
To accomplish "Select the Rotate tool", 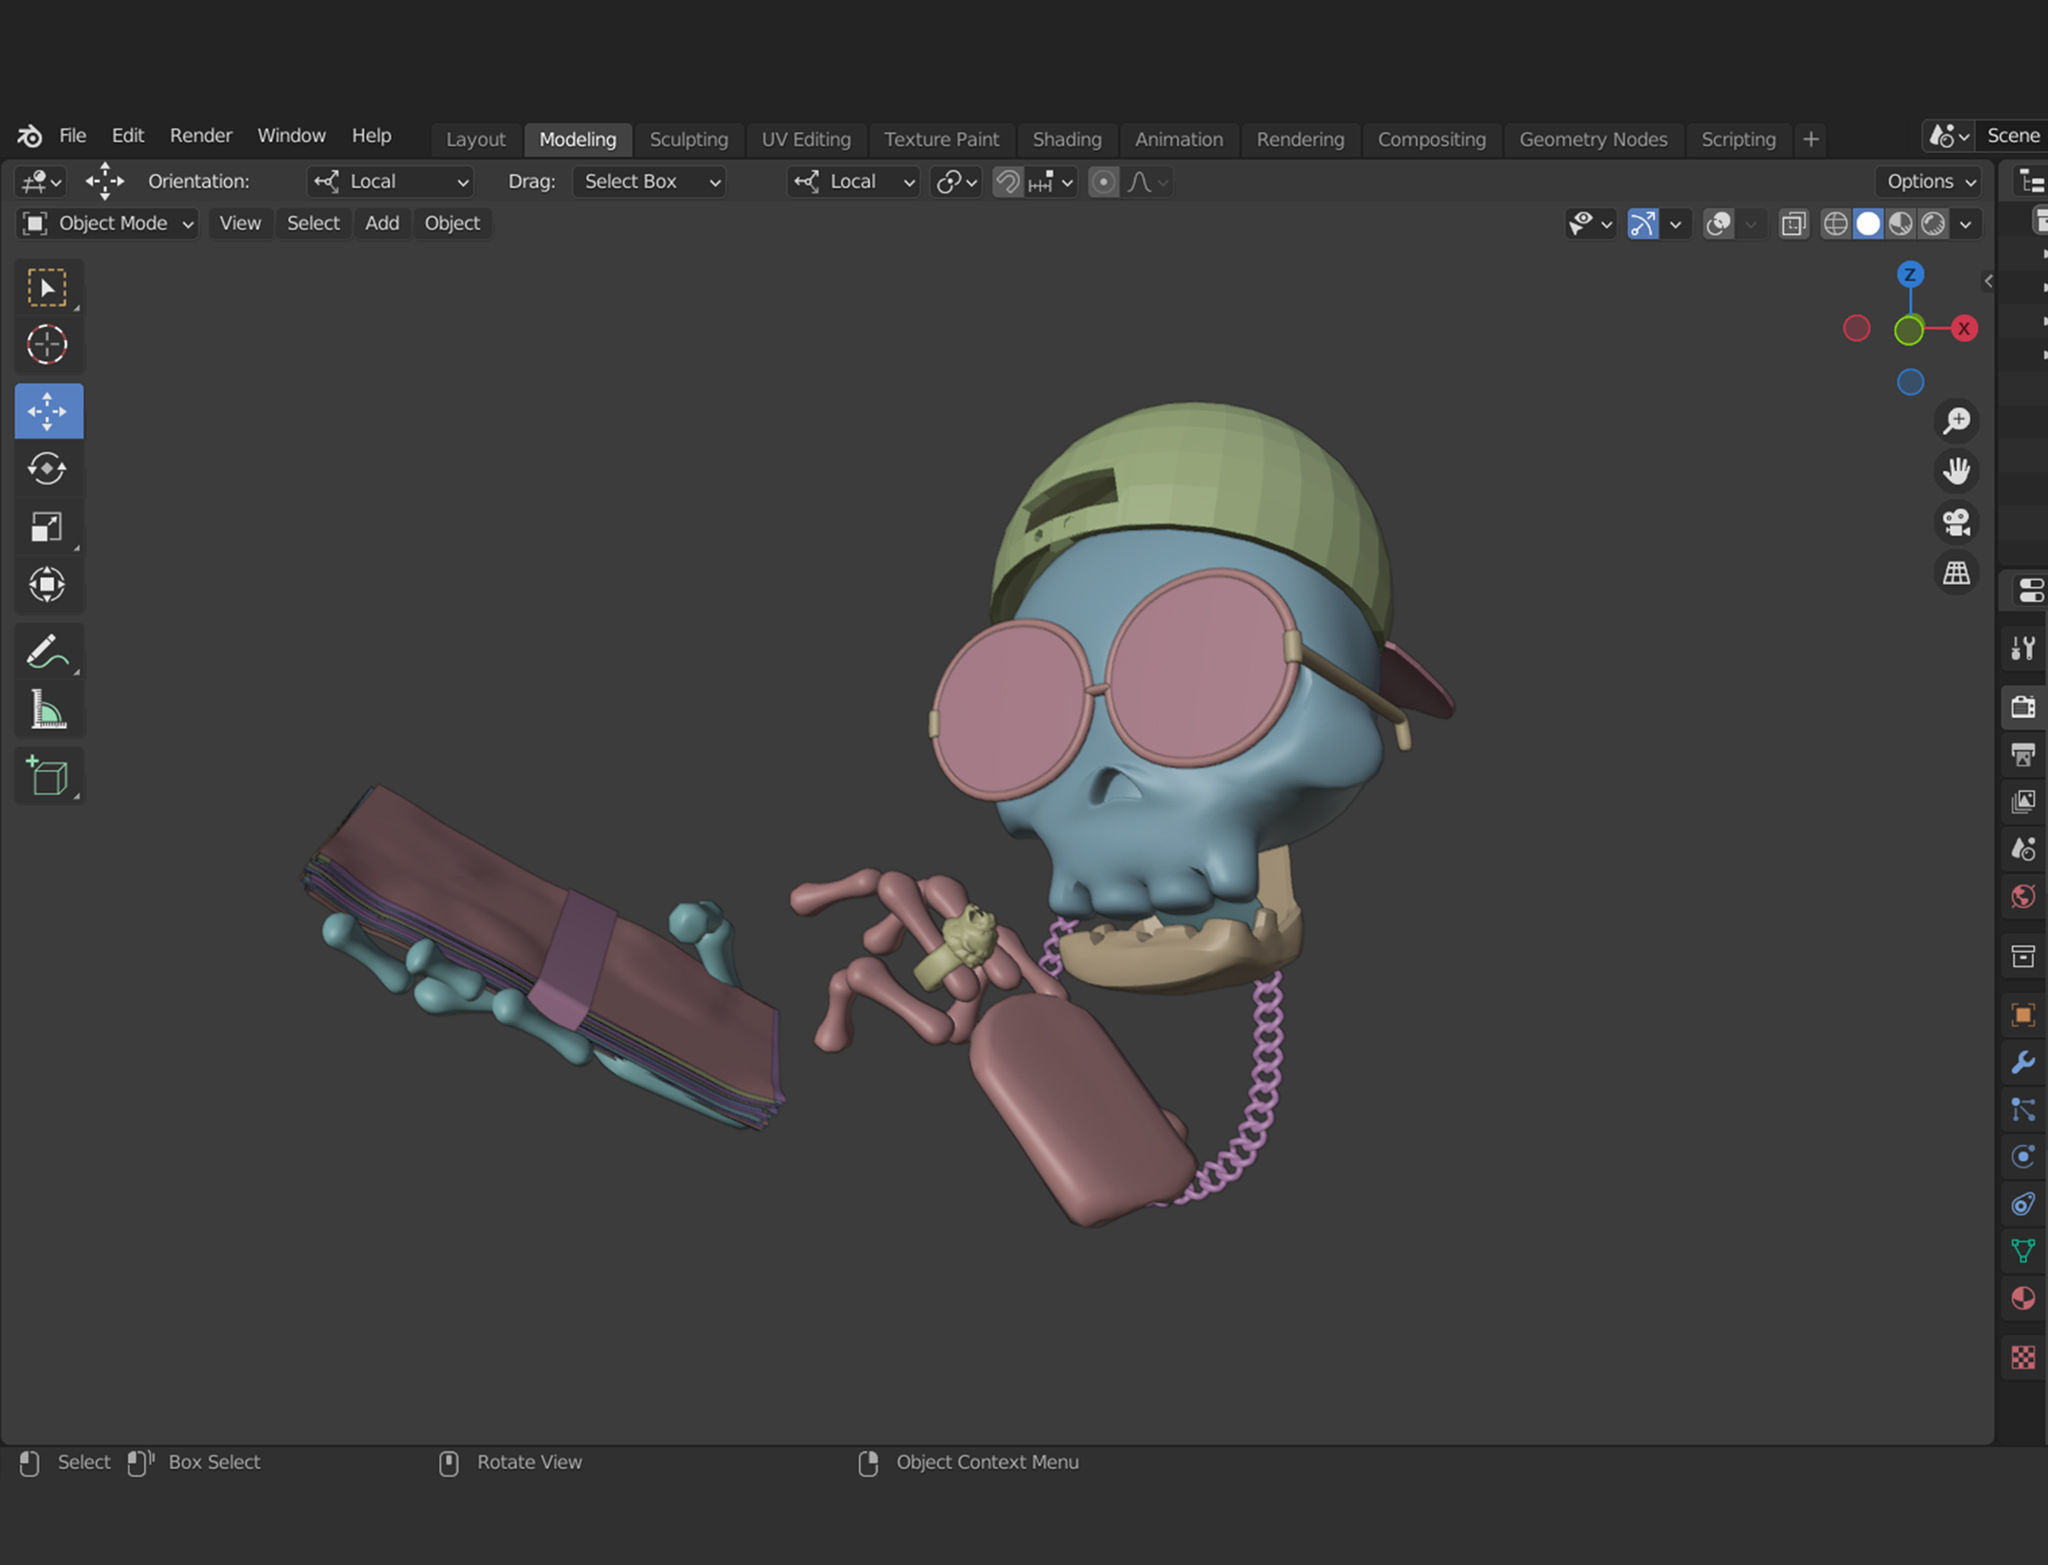I will pos(47,468).
